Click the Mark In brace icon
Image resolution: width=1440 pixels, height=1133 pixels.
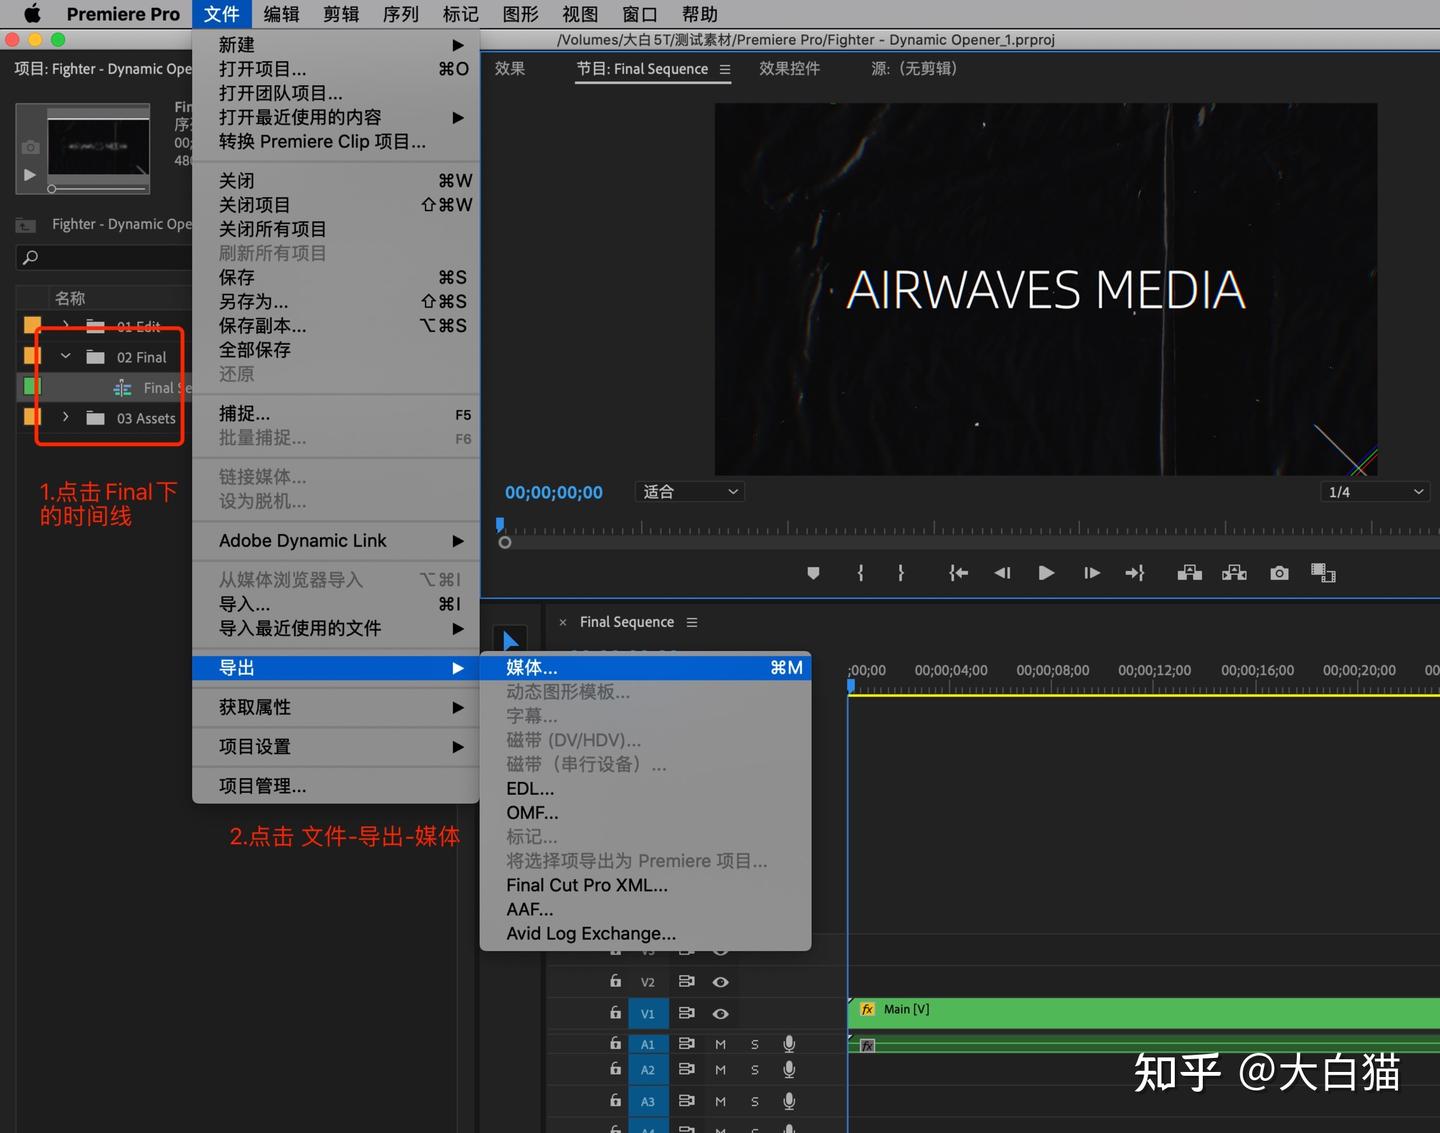[860, 573]
